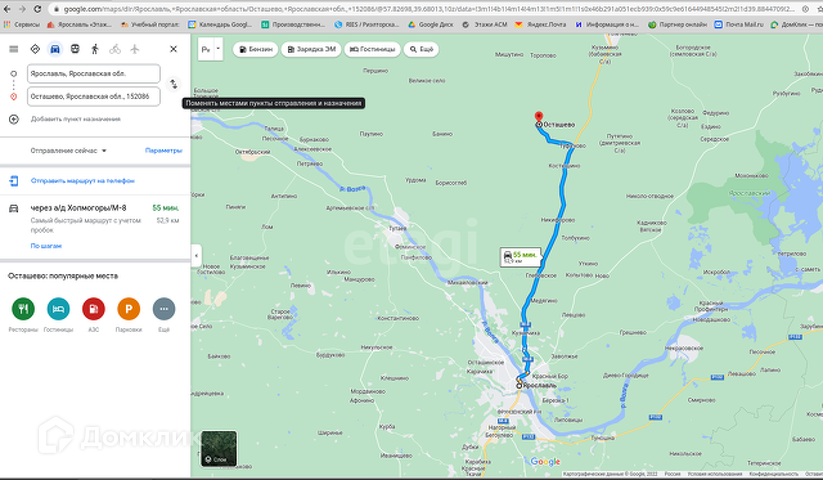The height and width of the screenshot is (480, 823).
Task: Open Почта Mail.ru bookmark
Action: point(739,25)
